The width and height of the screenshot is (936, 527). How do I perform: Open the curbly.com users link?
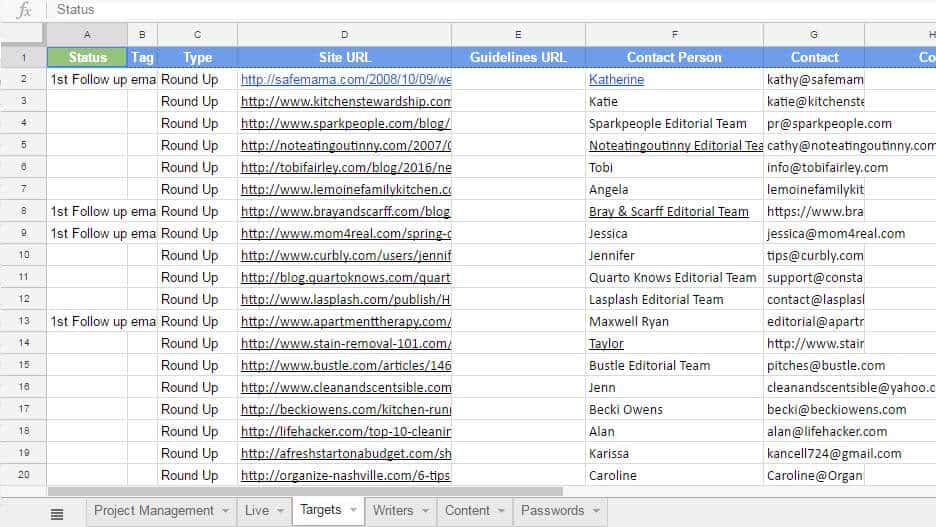point(346,255)
